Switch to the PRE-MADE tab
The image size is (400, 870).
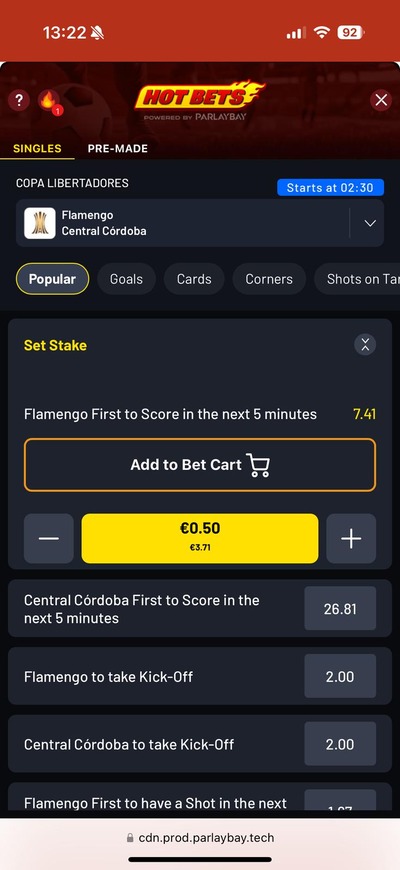pos(118,149)
